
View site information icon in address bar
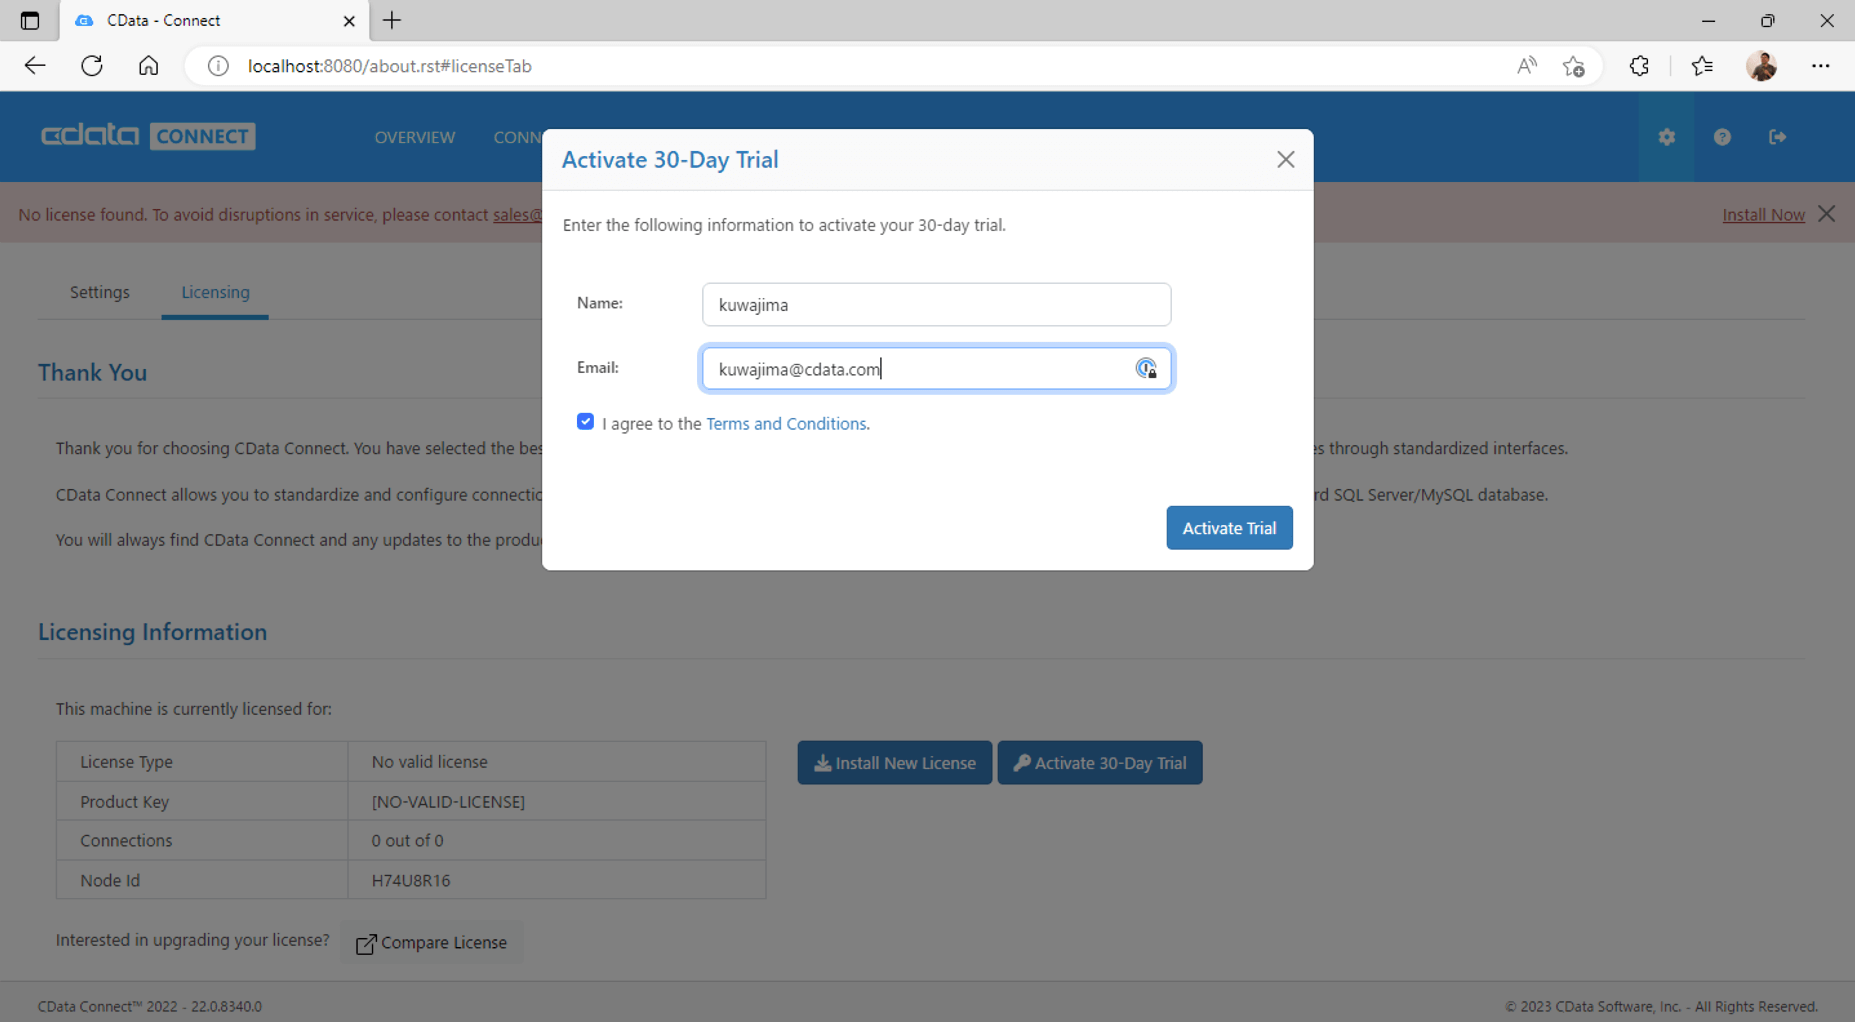(x=218, y=66)
